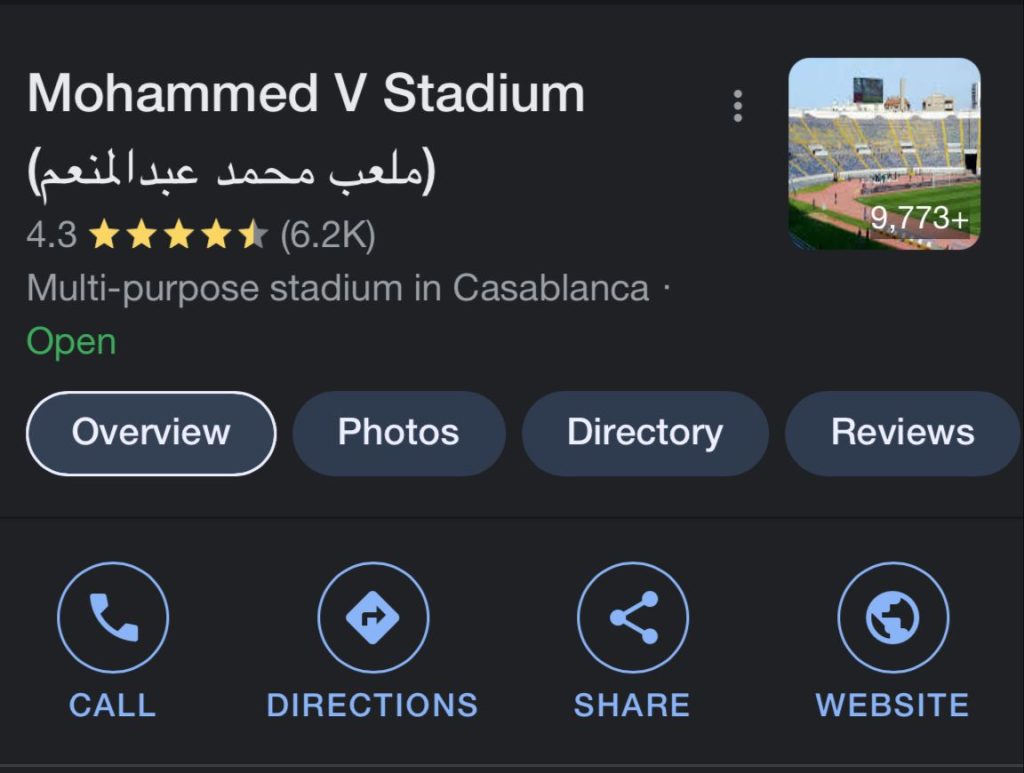
Task: Tap the 9,773+ photo count overlay
Action: coord(919,217)
